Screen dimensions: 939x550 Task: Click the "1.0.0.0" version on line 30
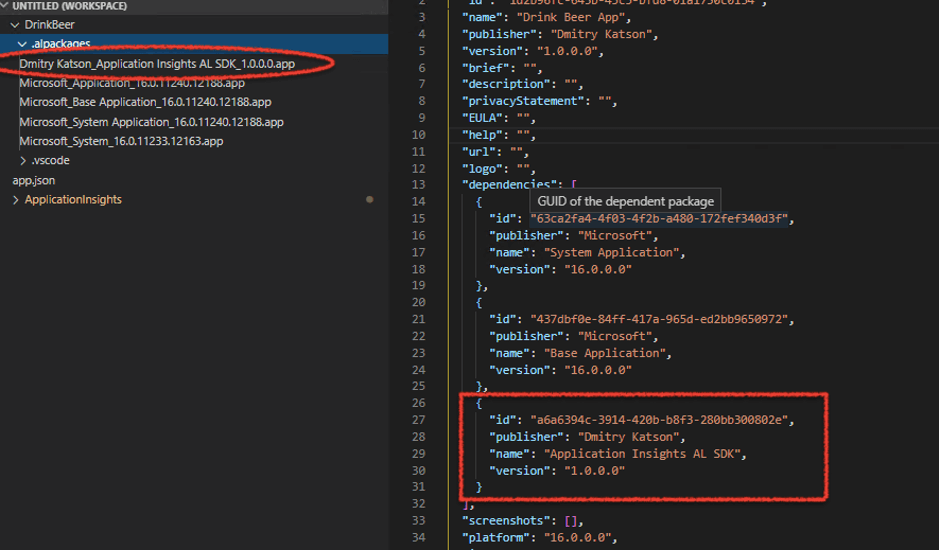[594, 470]
